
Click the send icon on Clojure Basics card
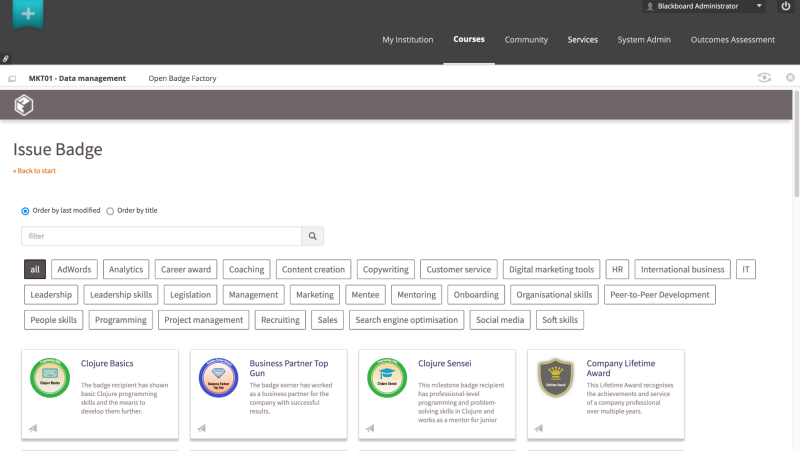pyautogui.click(x=33, y=428)
